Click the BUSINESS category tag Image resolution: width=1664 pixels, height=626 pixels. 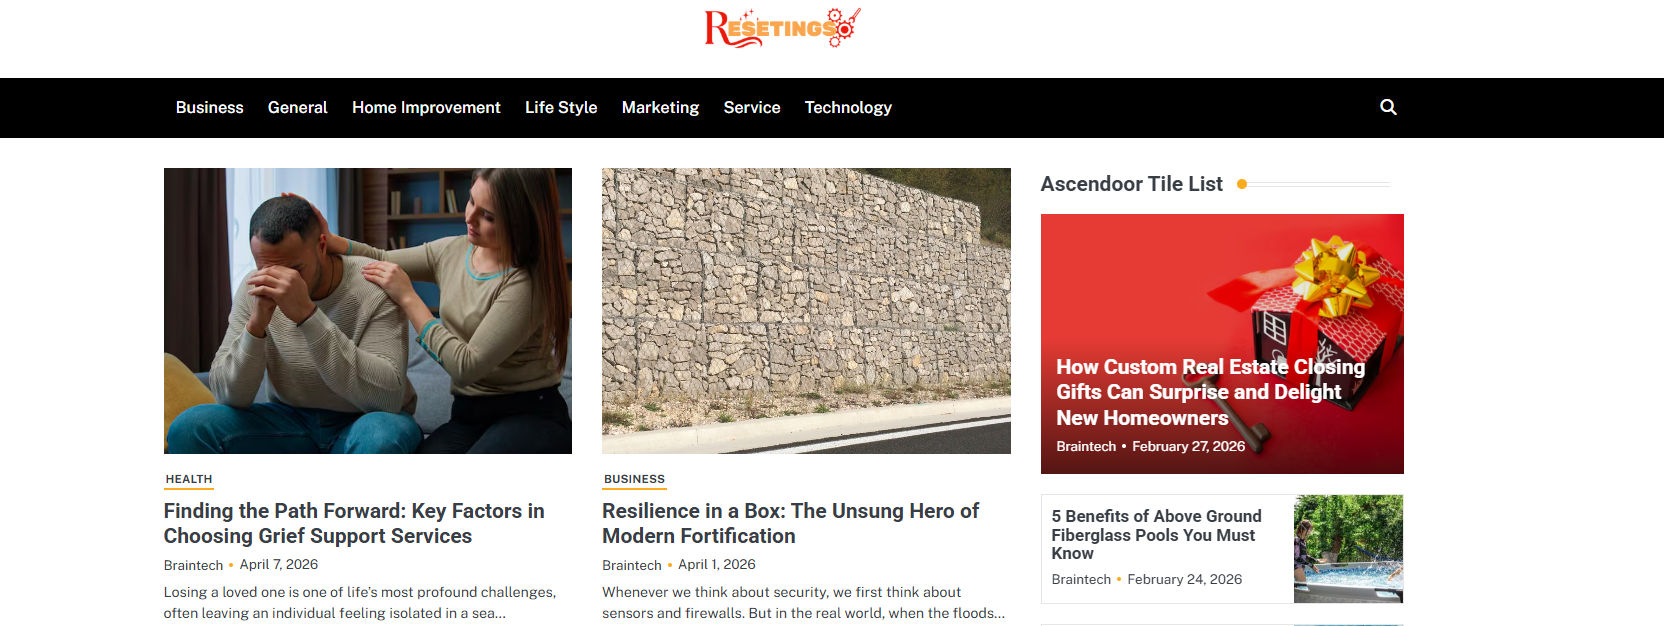(x=634, y=479)
